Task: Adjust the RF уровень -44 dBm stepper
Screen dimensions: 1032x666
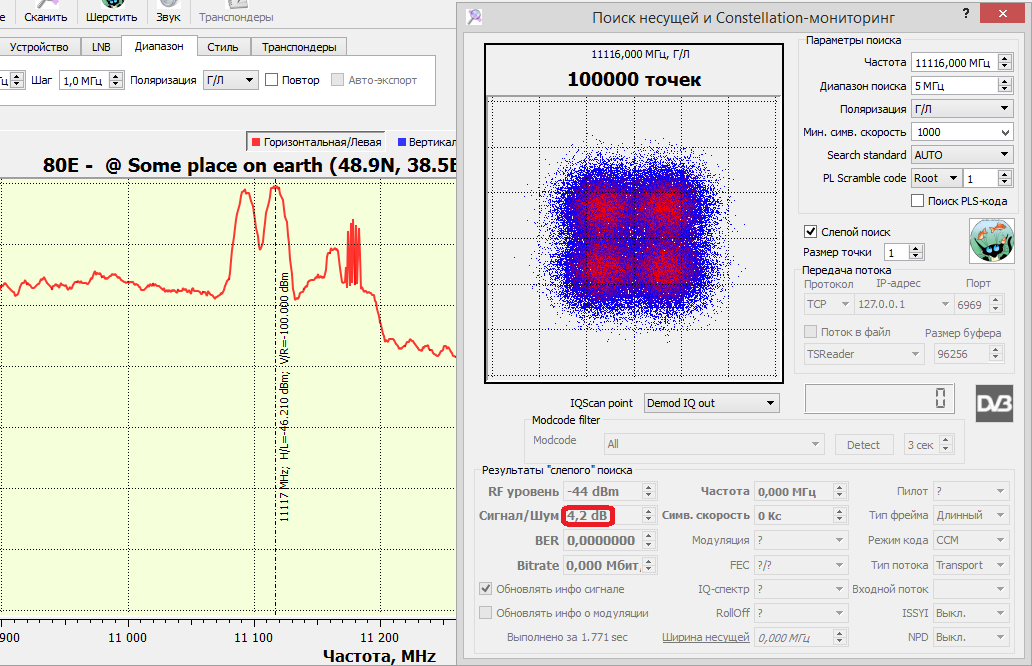Action: pos(648,491)
